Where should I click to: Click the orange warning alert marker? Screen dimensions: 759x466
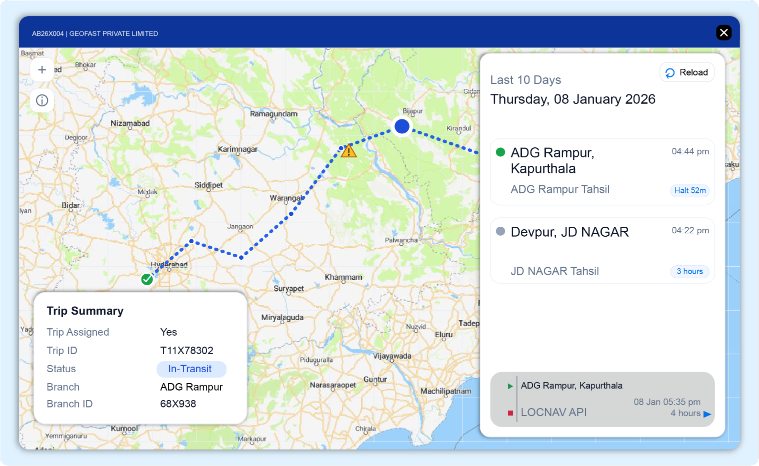coord(348,151)
